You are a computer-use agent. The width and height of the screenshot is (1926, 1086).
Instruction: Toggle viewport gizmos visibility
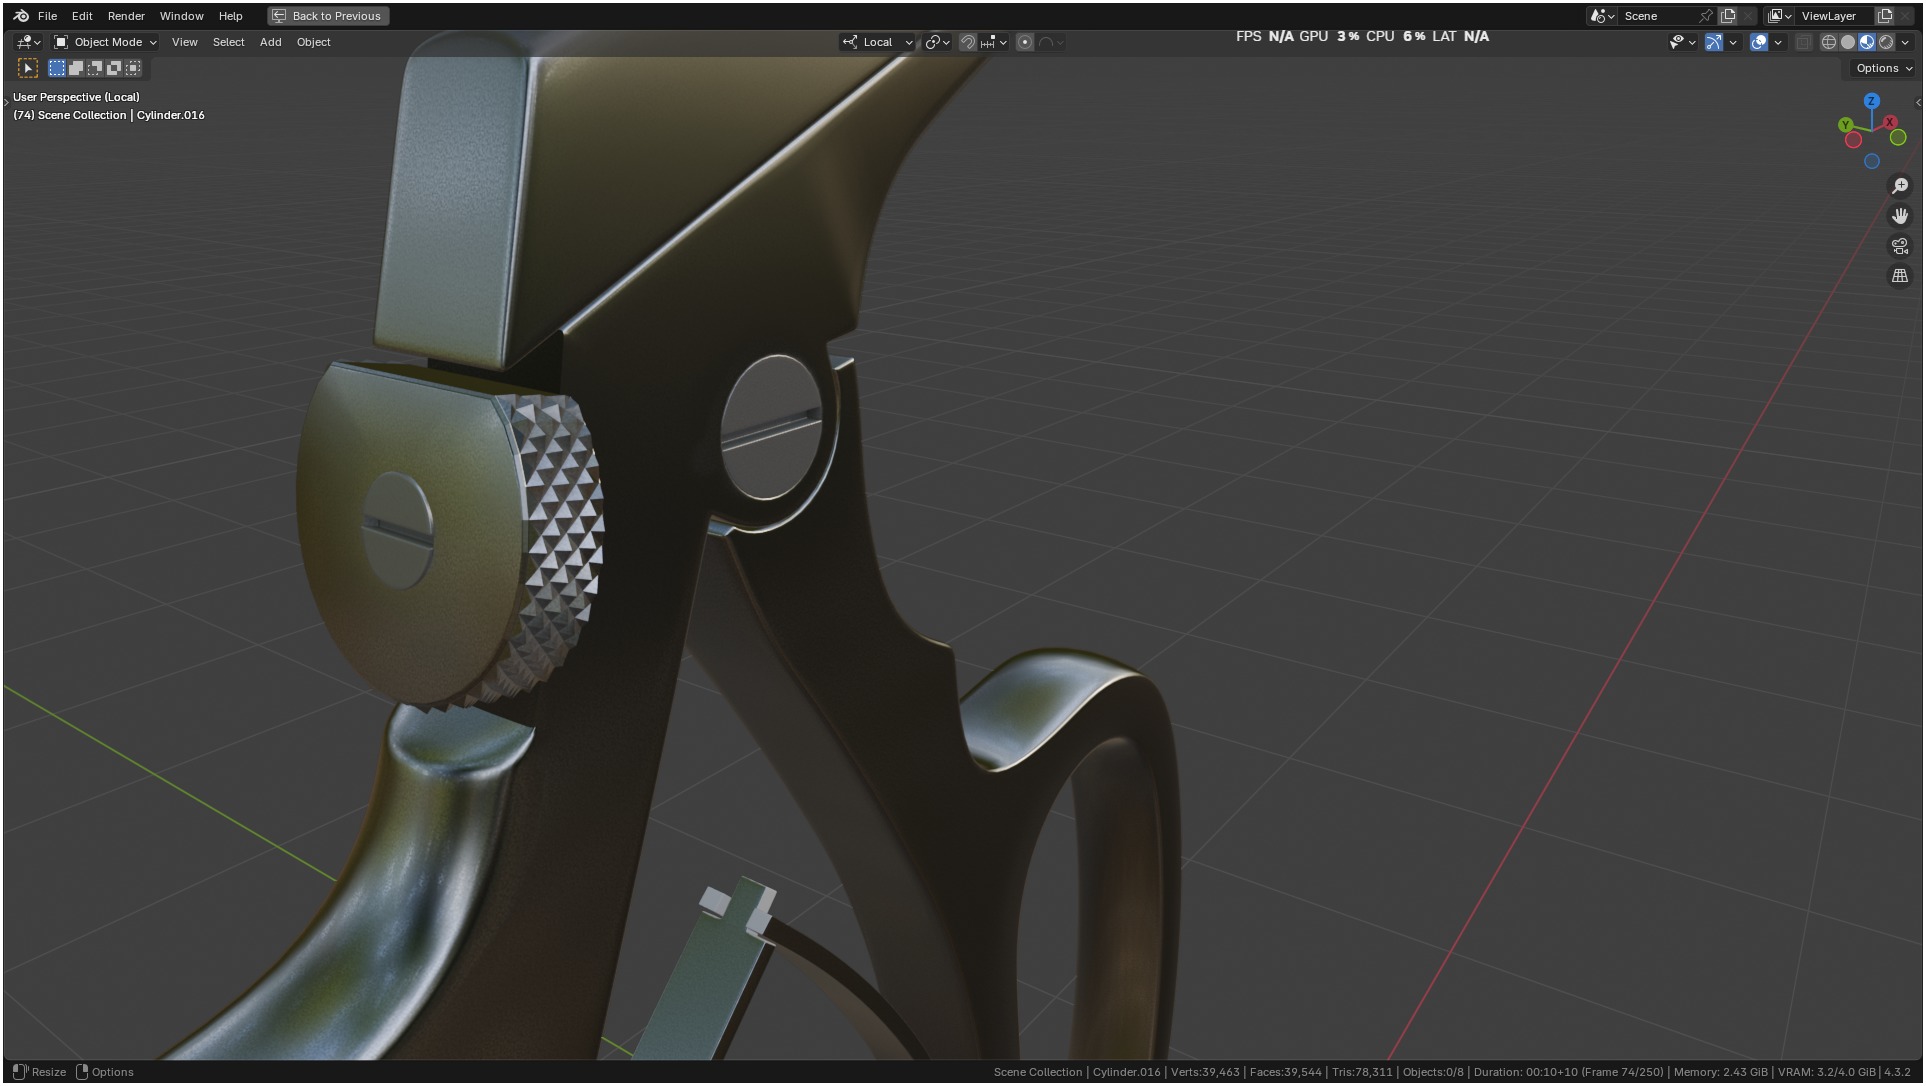coord(1714,42)
